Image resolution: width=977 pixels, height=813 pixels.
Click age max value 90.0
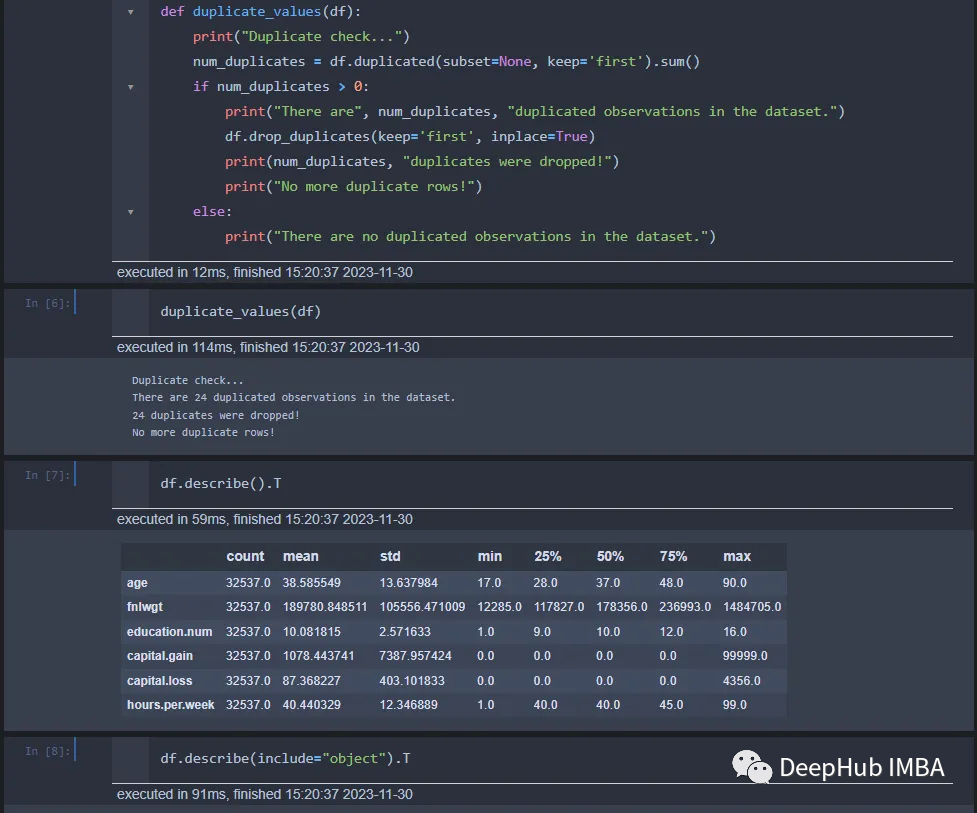coord(735,583)
